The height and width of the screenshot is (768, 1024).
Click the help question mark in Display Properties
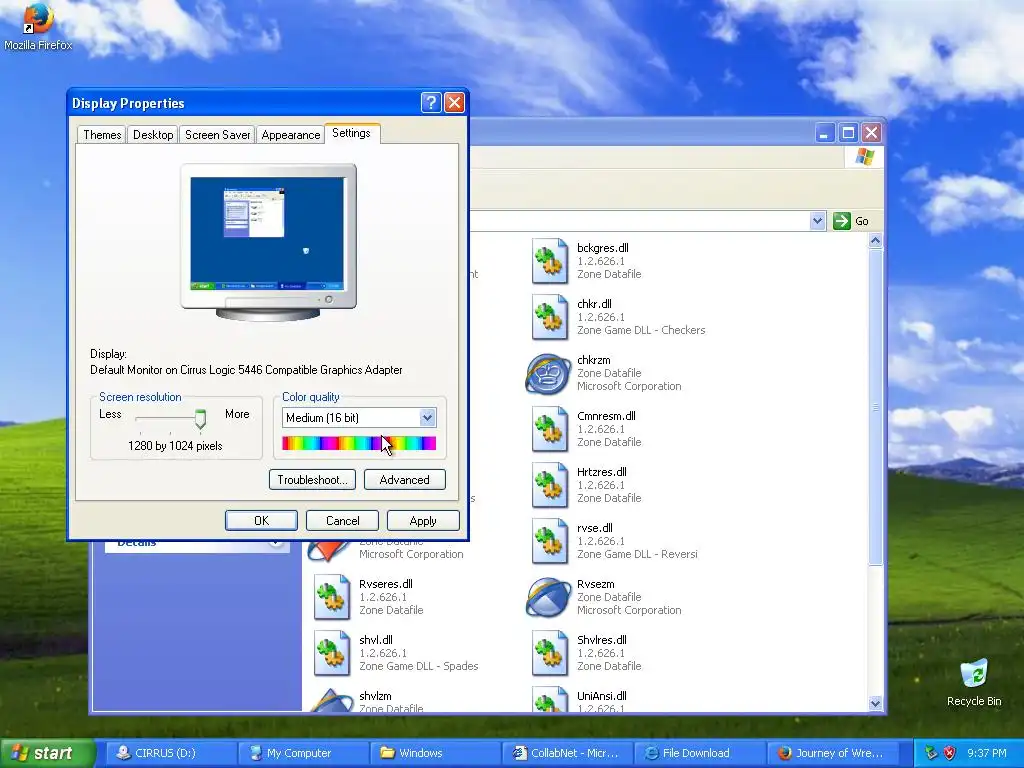(431, 103)
